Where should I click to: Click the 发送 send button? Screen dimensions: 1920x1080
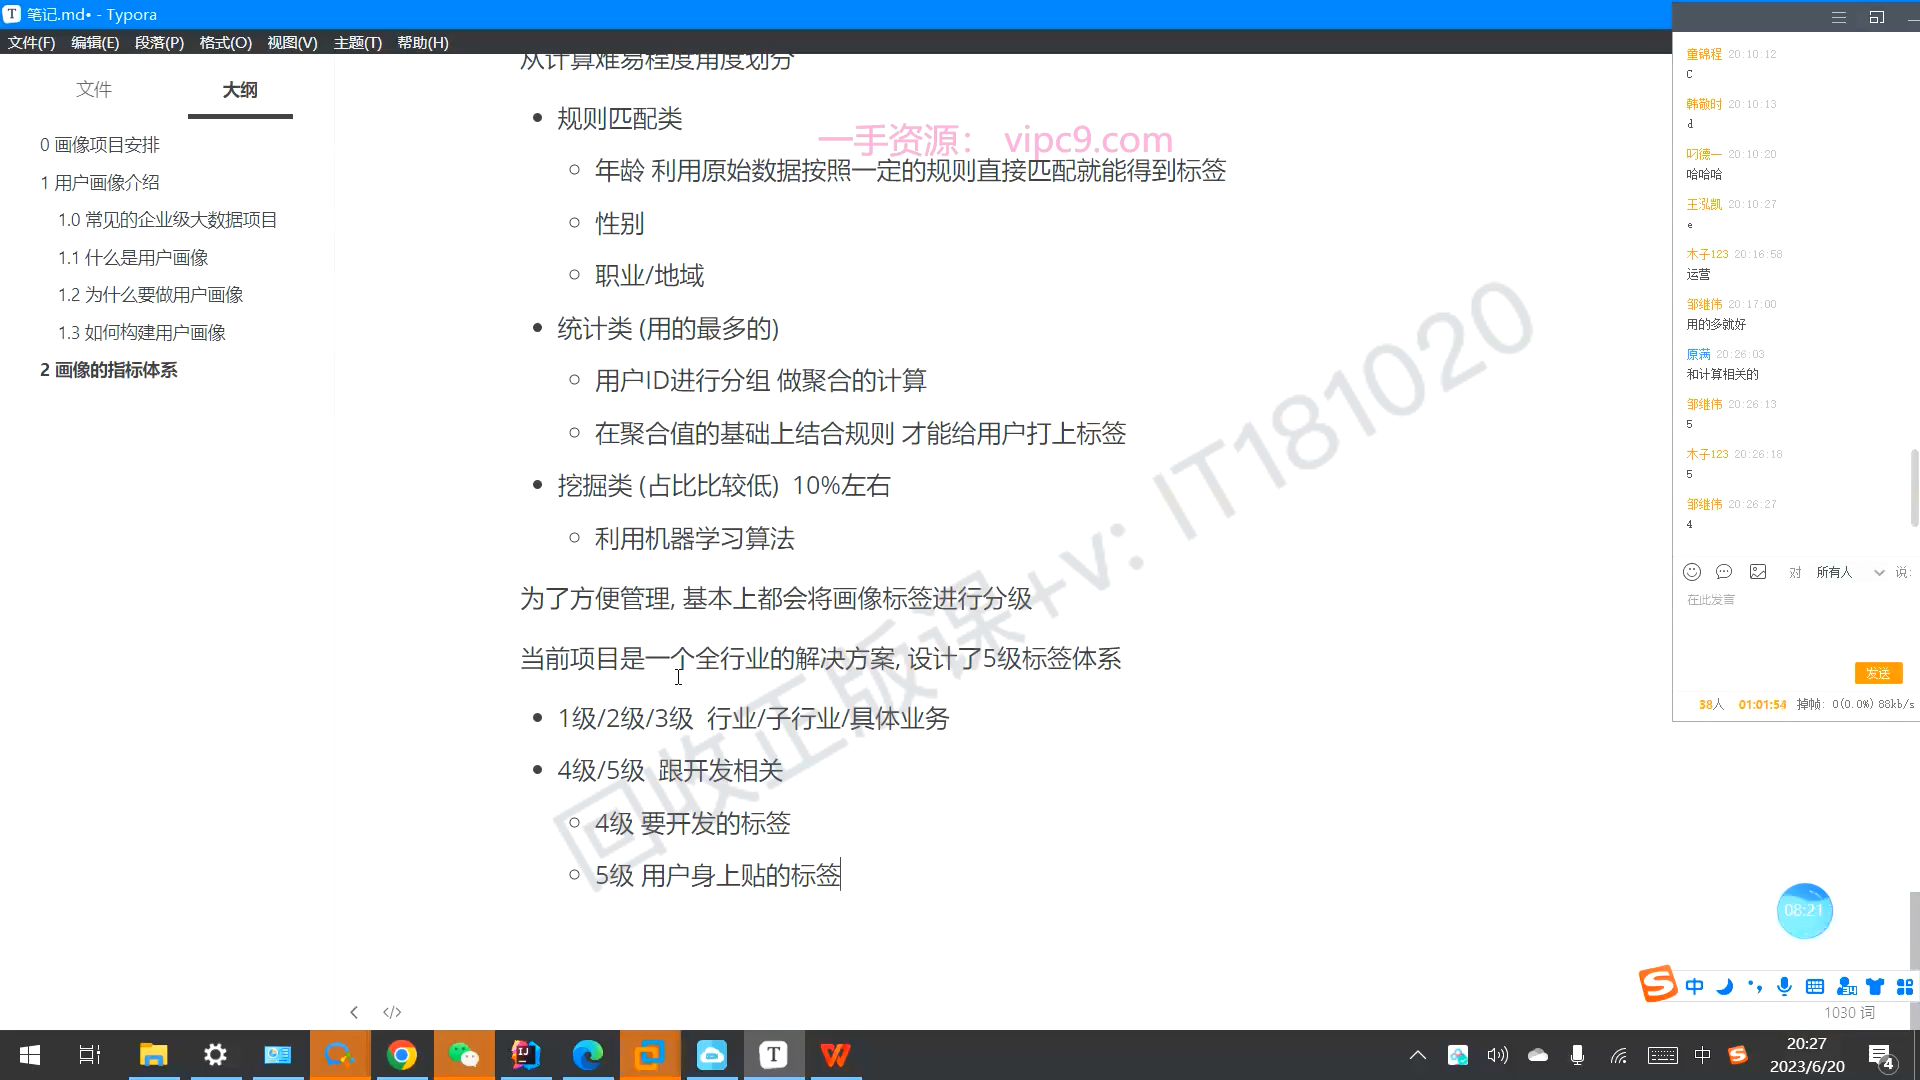(x=1878, y=673)
